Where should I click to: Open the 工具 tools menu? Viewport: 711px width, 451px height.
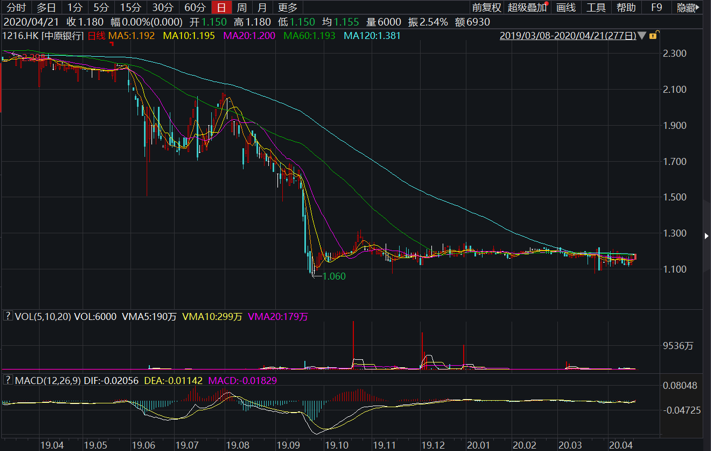[596, 8]
